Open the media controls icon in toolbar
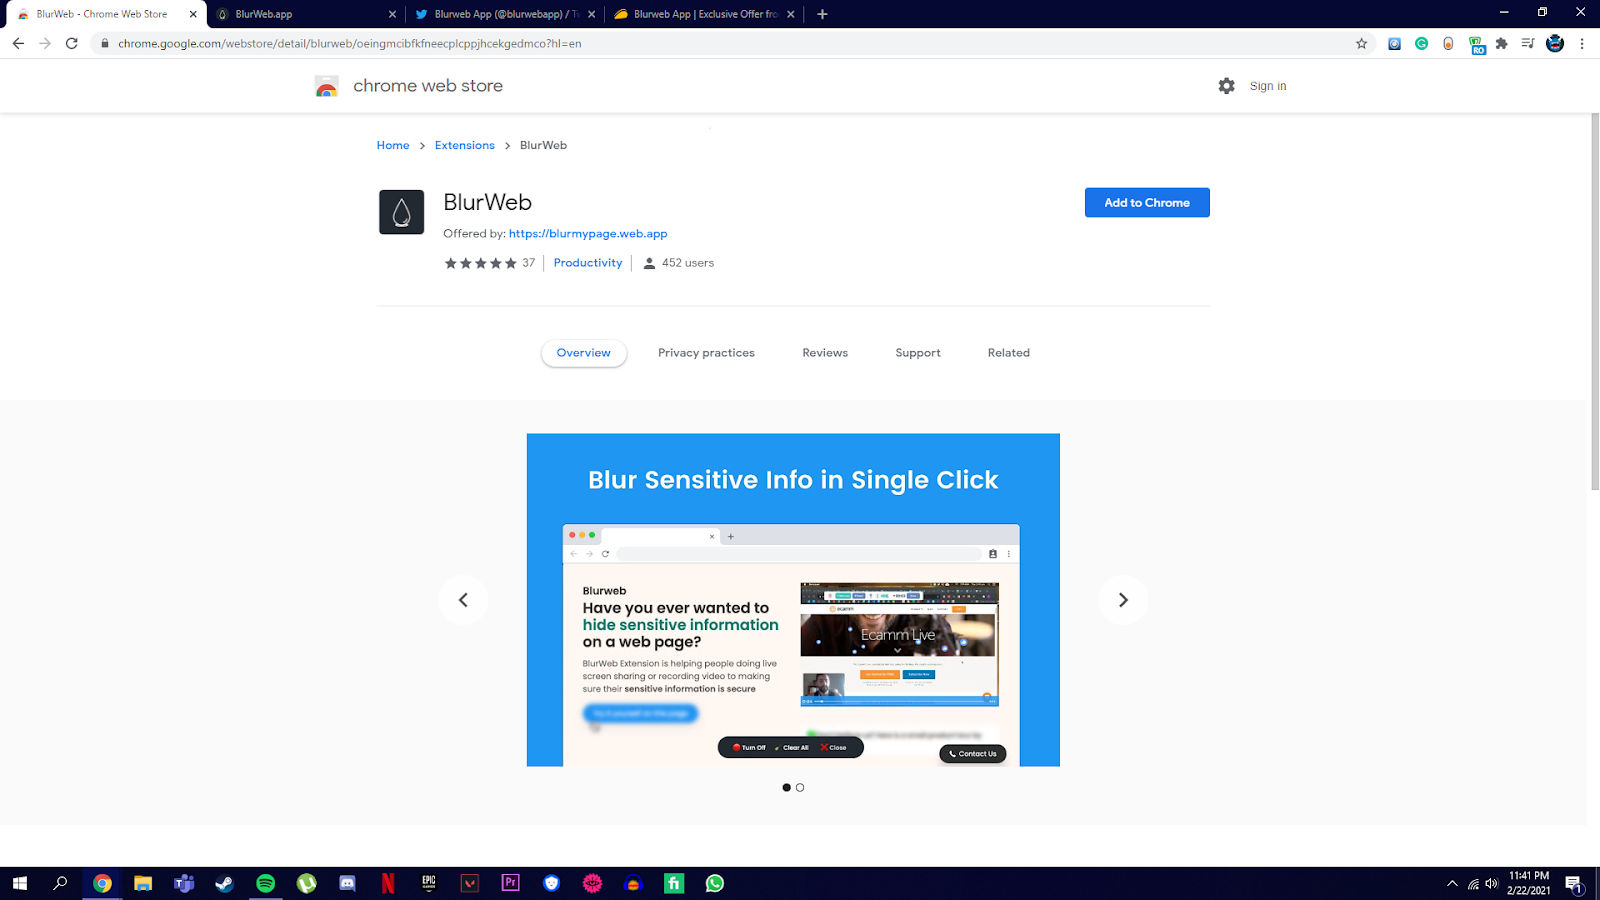1600x900 pixels. coord(1528,43)
